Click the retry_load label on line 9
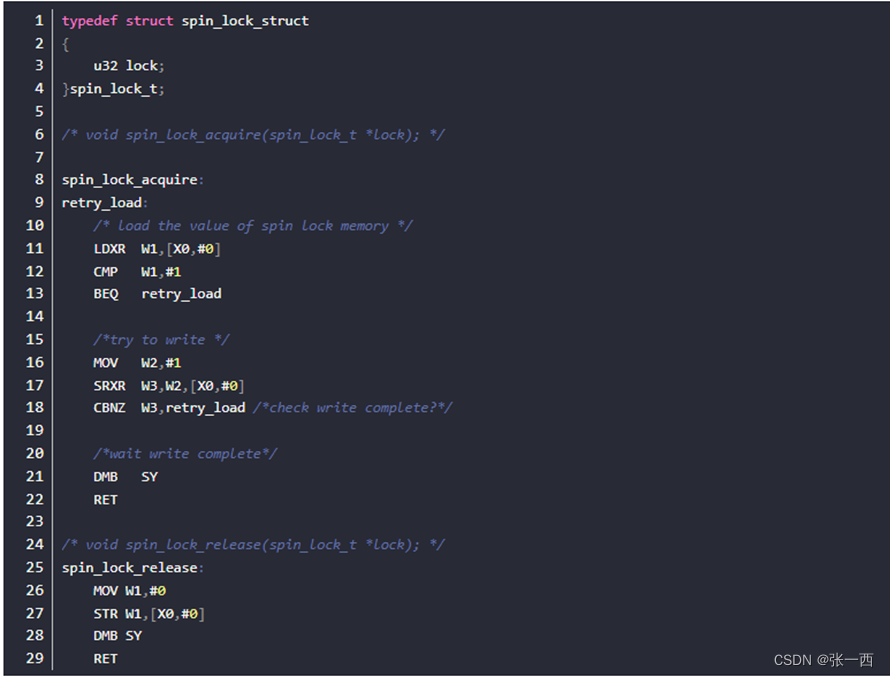Viewport: 890px width, 677px height. pyautogui.click(x=104, y=203)
